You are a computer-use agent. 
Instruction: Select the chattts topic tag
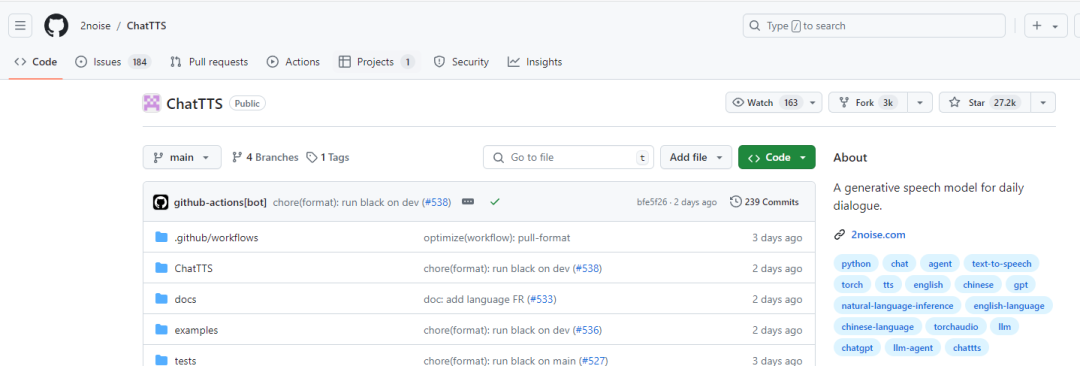[966, 348]
